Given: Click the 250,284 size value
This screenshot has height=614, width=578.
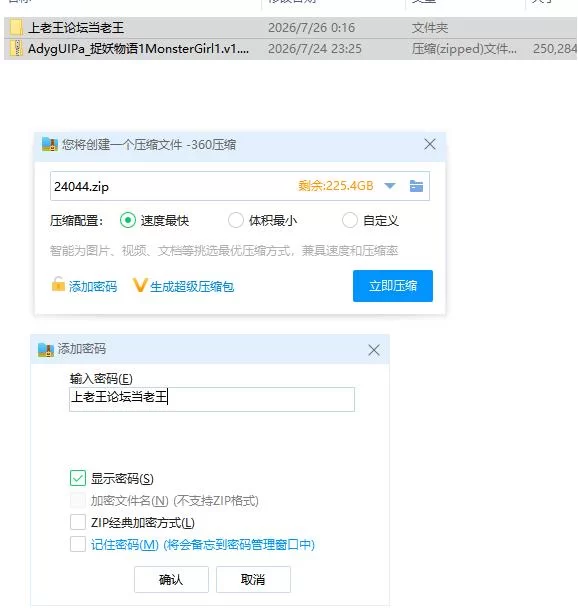Looking at the screenshot, I should point(555,49).
